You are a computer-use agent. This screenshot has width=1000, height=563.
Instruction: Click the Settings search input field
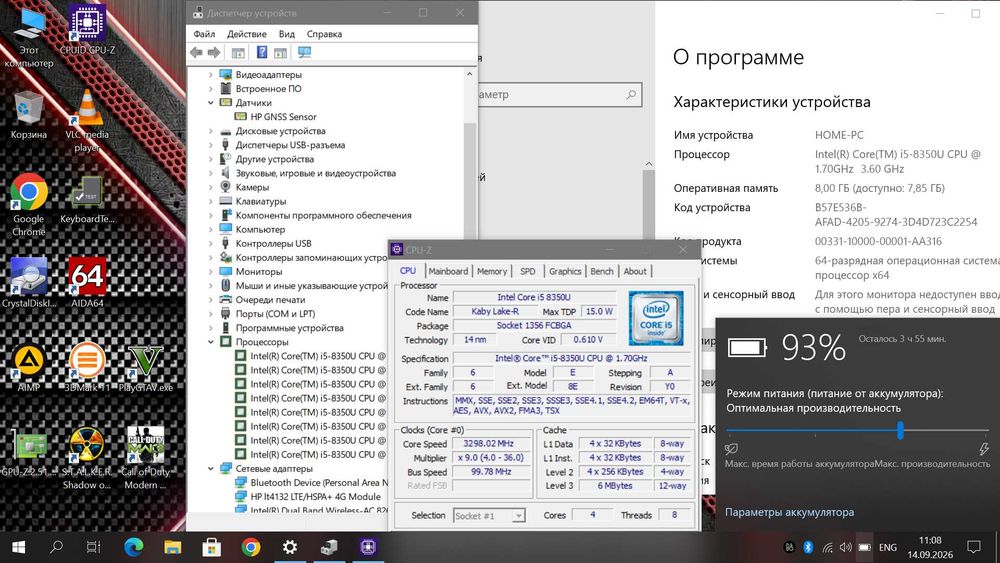559,94
